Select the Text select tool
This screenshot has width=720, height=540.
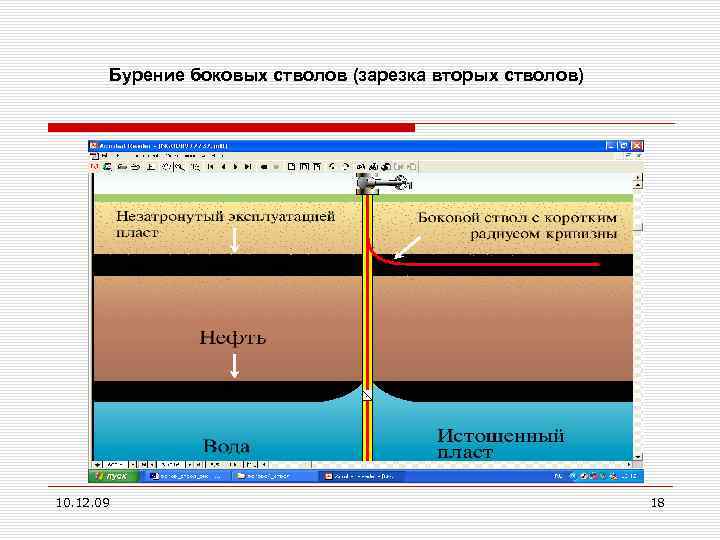coord(196,167)
